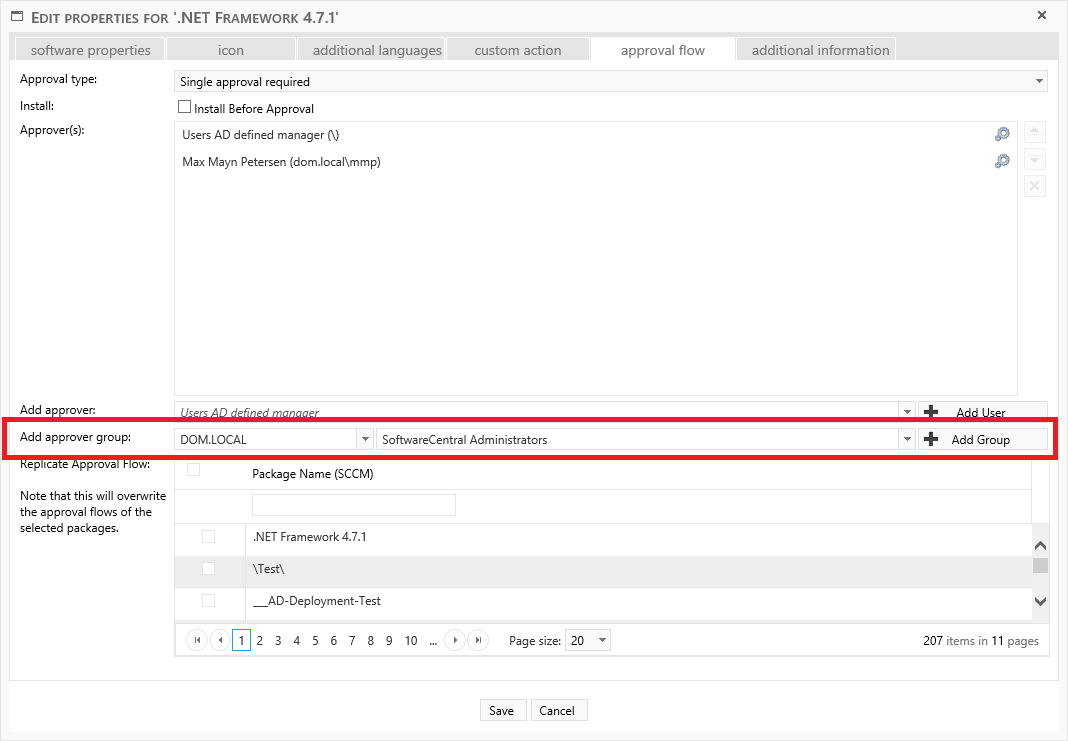Remove selected approver with X icon
The height and width of the screenshot is (741, 1068).
coord(1035,186)
